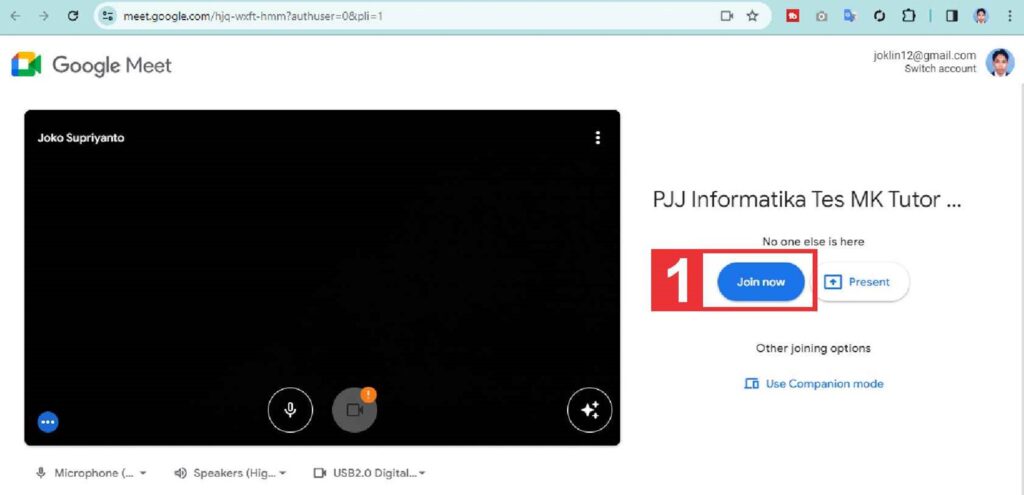The width and height of the screenshot is (1024, 495).
Task: Click the Present button
Action: point(857,282)
